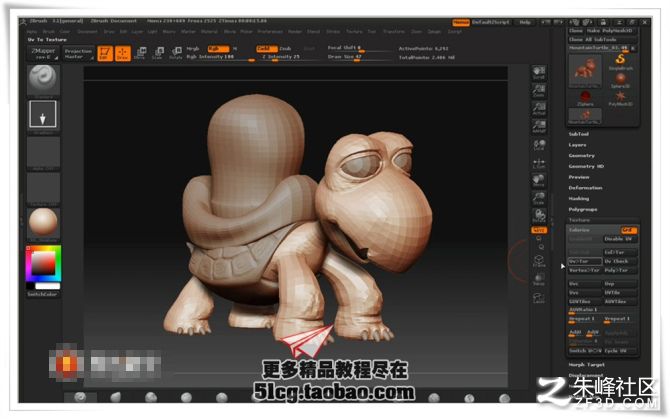Viewport: 670px width, 419px height.
Task: Click the Transp transparency icon
Action: coord(539,279)
